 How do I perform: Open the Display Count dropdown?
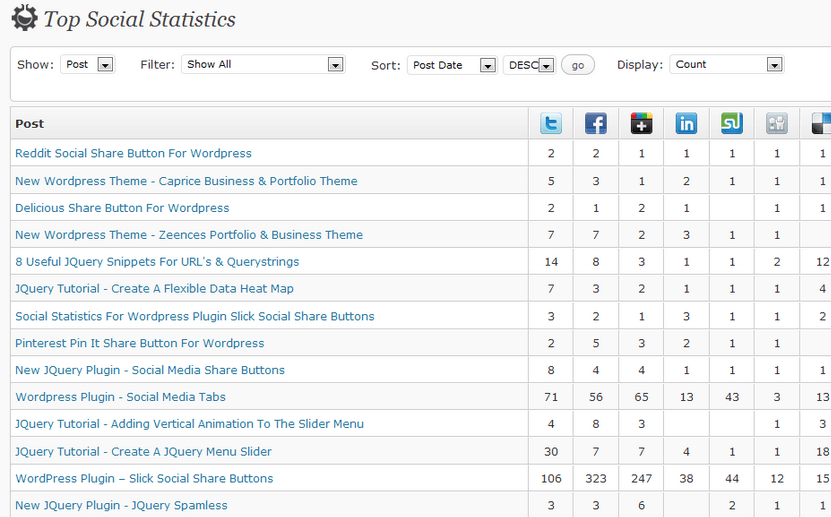(x=727, y=64)
